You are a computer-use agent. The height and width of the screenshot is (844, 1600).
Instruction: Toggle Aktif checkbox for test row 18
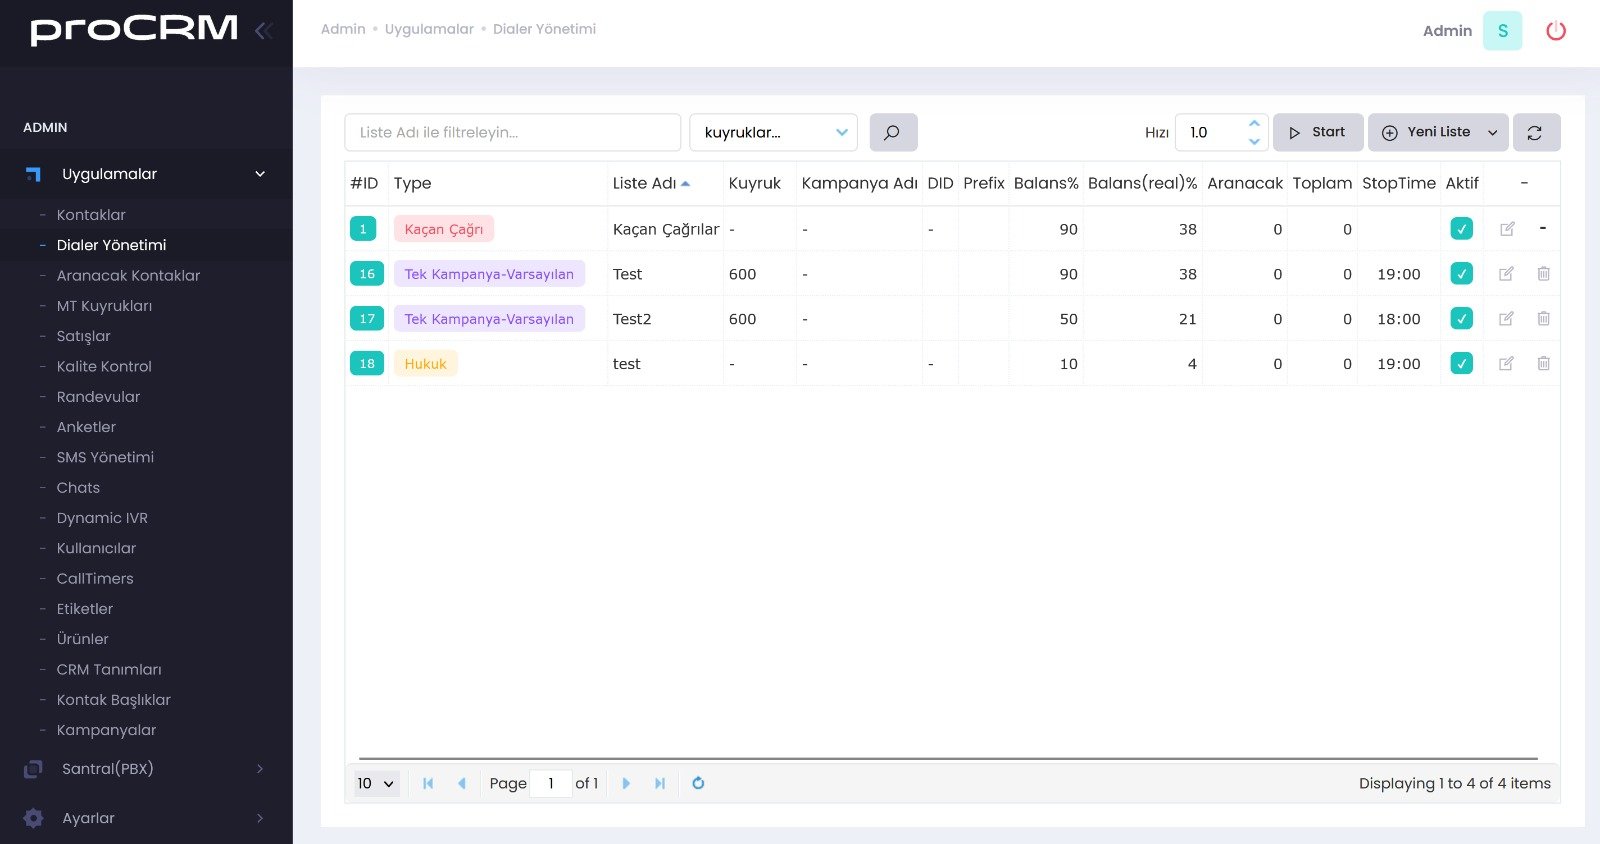[x=1461, y=364]
